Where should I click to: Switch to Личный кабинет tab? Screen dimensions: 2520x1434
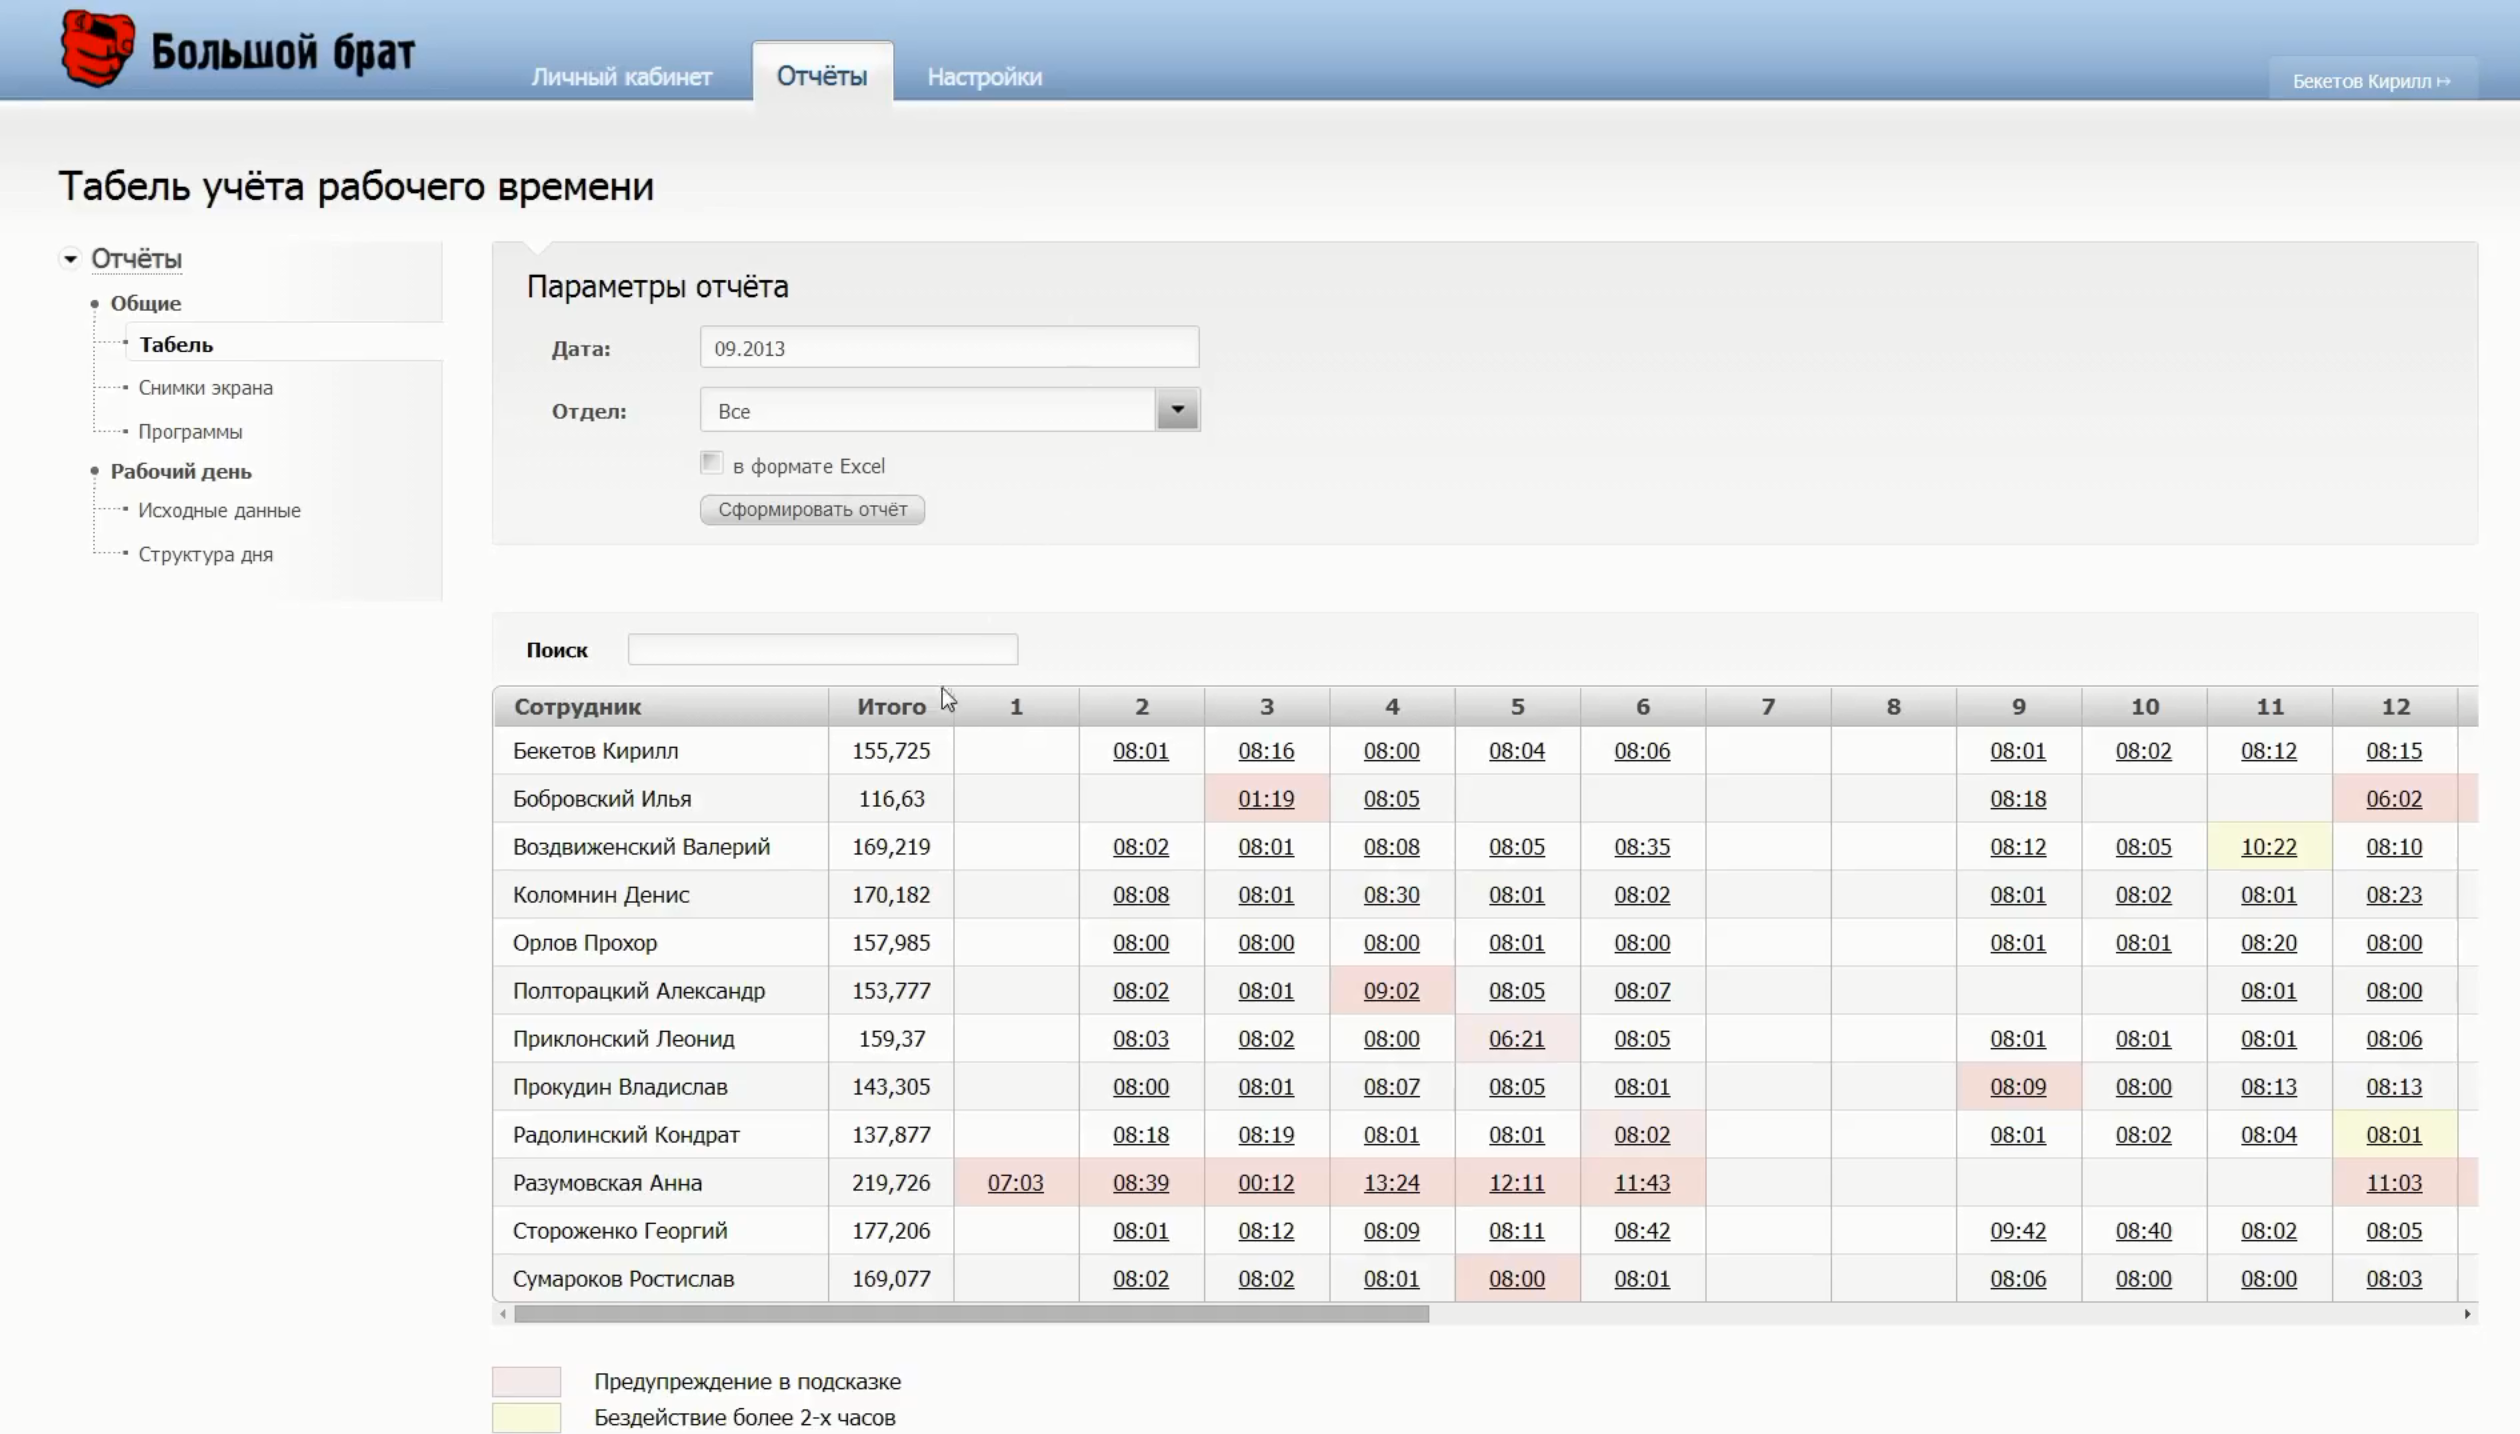coord(621,77)
